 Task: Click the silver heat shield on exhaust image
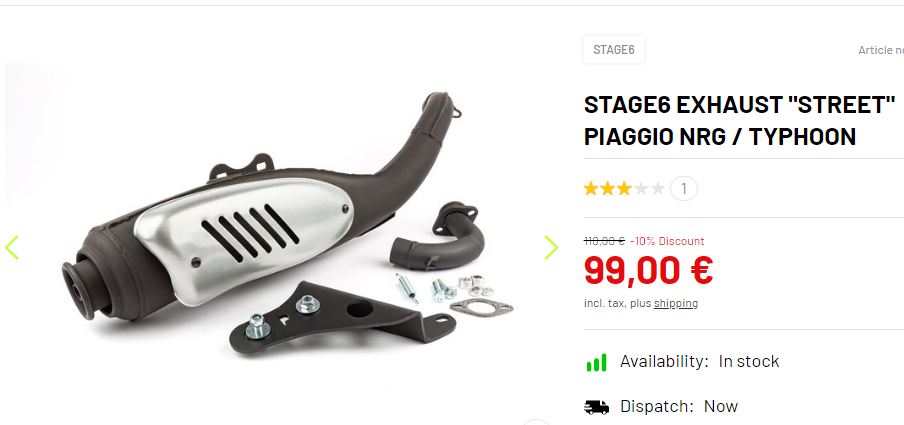click(x=244, y=239)
